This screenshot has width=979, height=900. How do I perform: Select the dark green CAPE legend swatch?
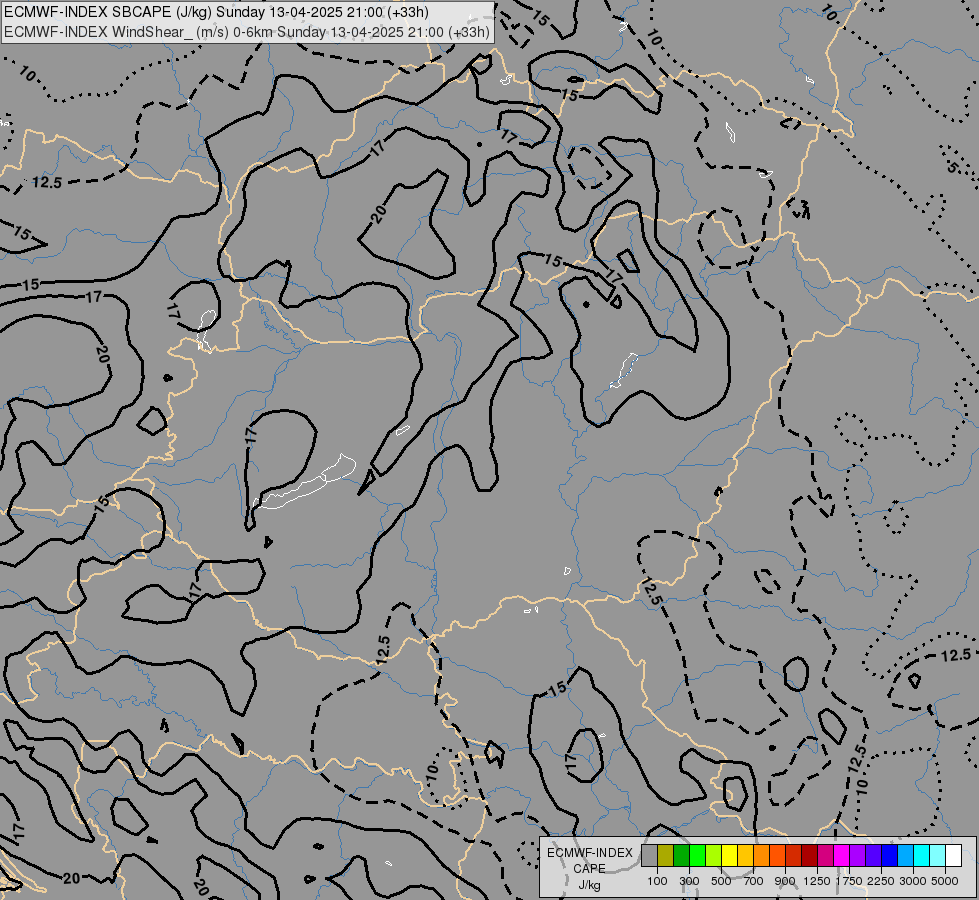click(x=682, y=856)
